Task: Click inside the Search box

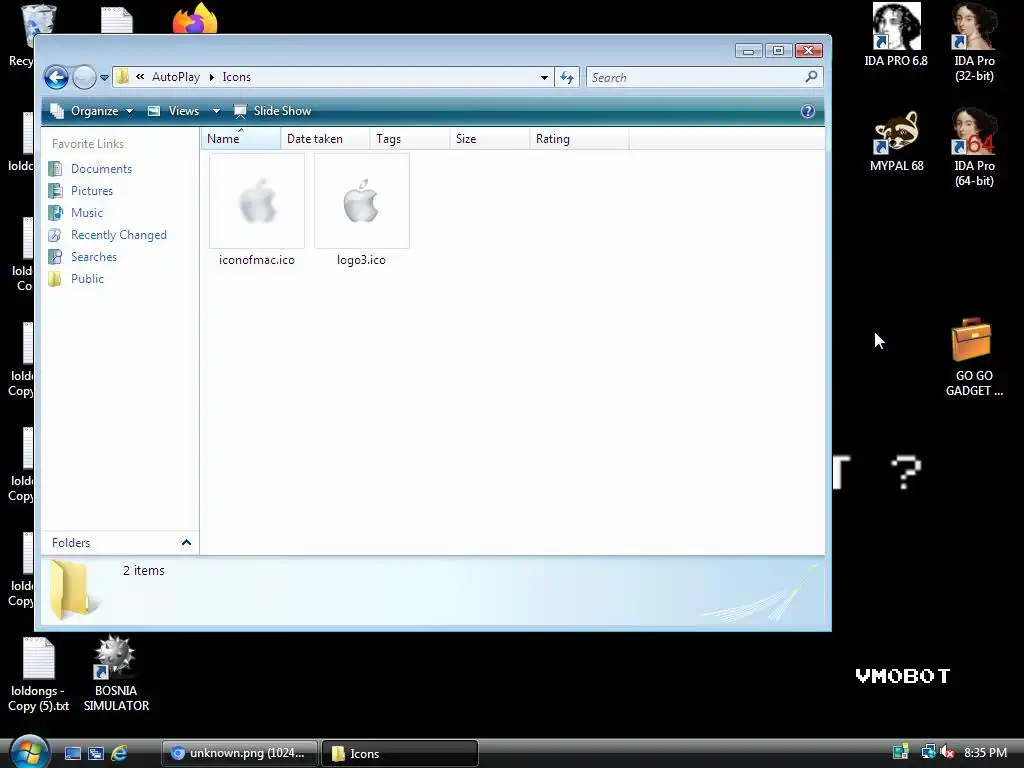Action: [x=694, y=78]
